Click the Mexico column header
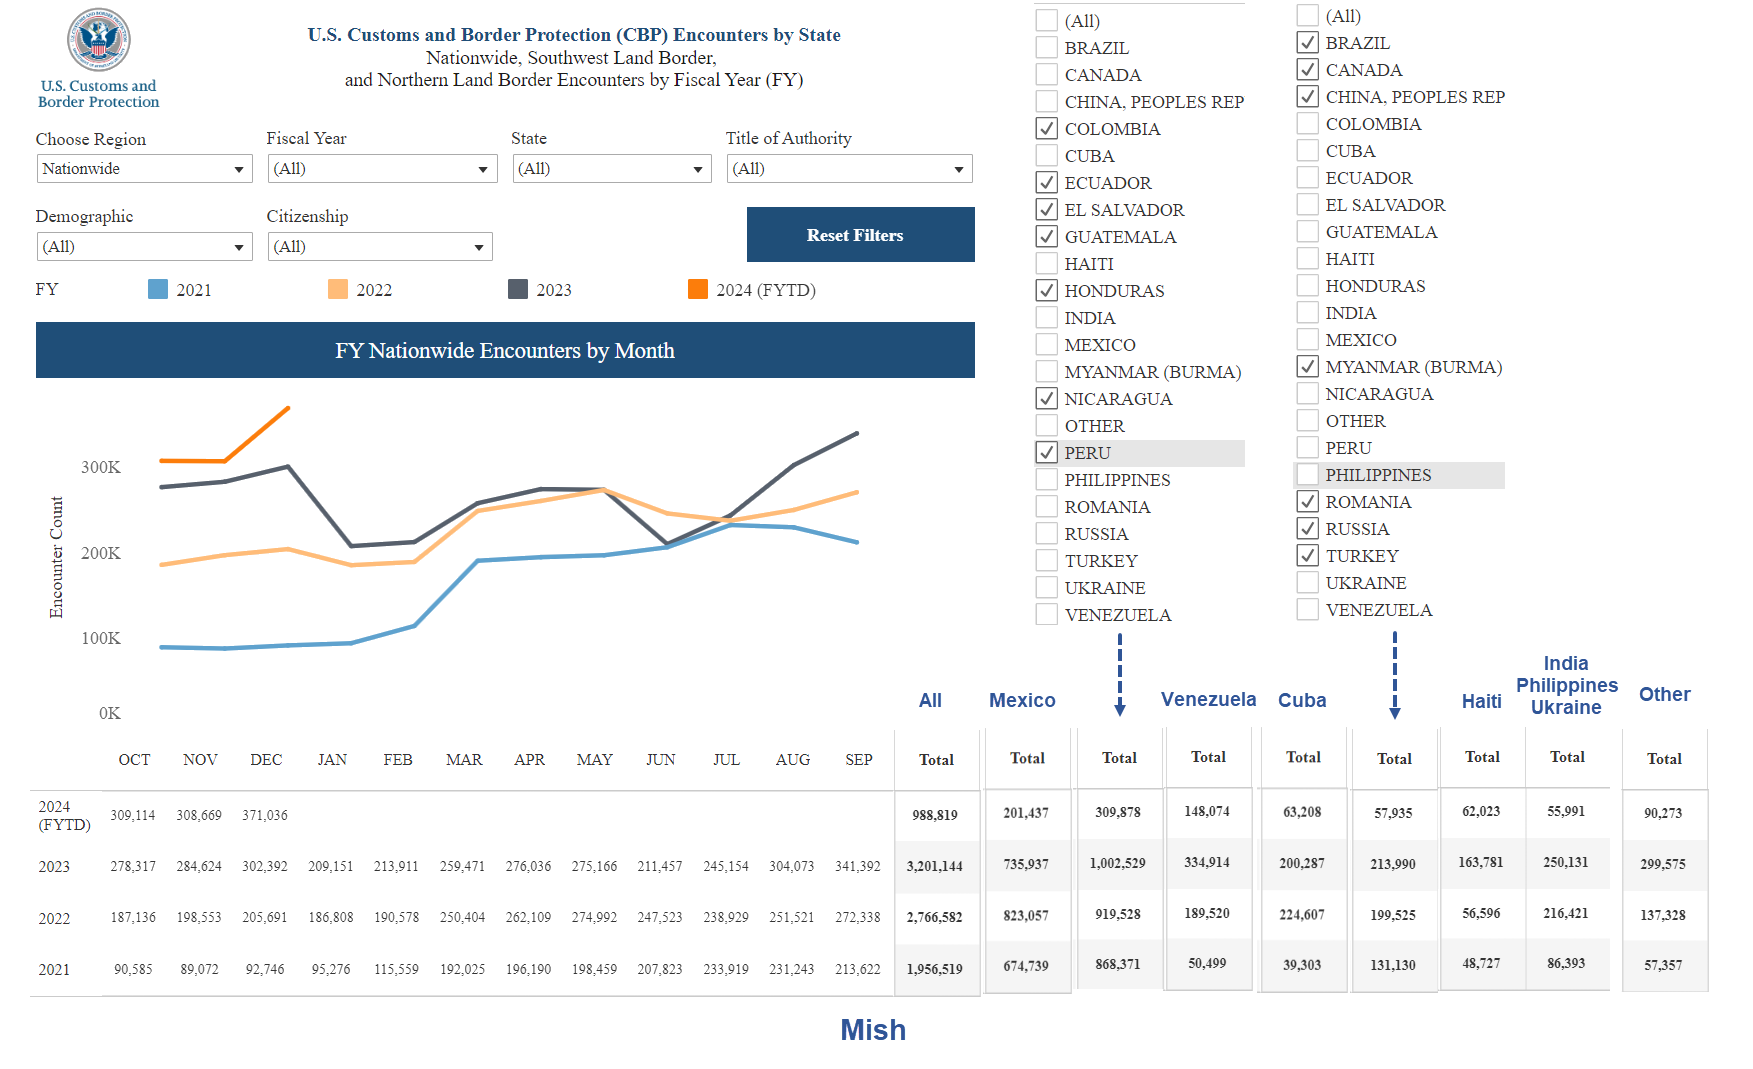1753x1069 pixels. [1022, 700]
